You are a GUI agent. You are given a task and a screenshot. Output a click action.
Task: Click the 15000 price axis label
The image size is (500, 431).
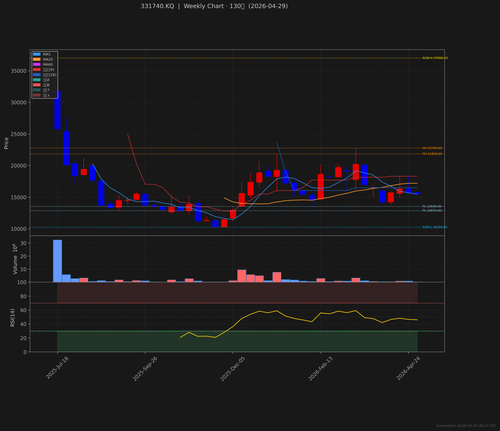pyautogui.click(x=18, y=197)
